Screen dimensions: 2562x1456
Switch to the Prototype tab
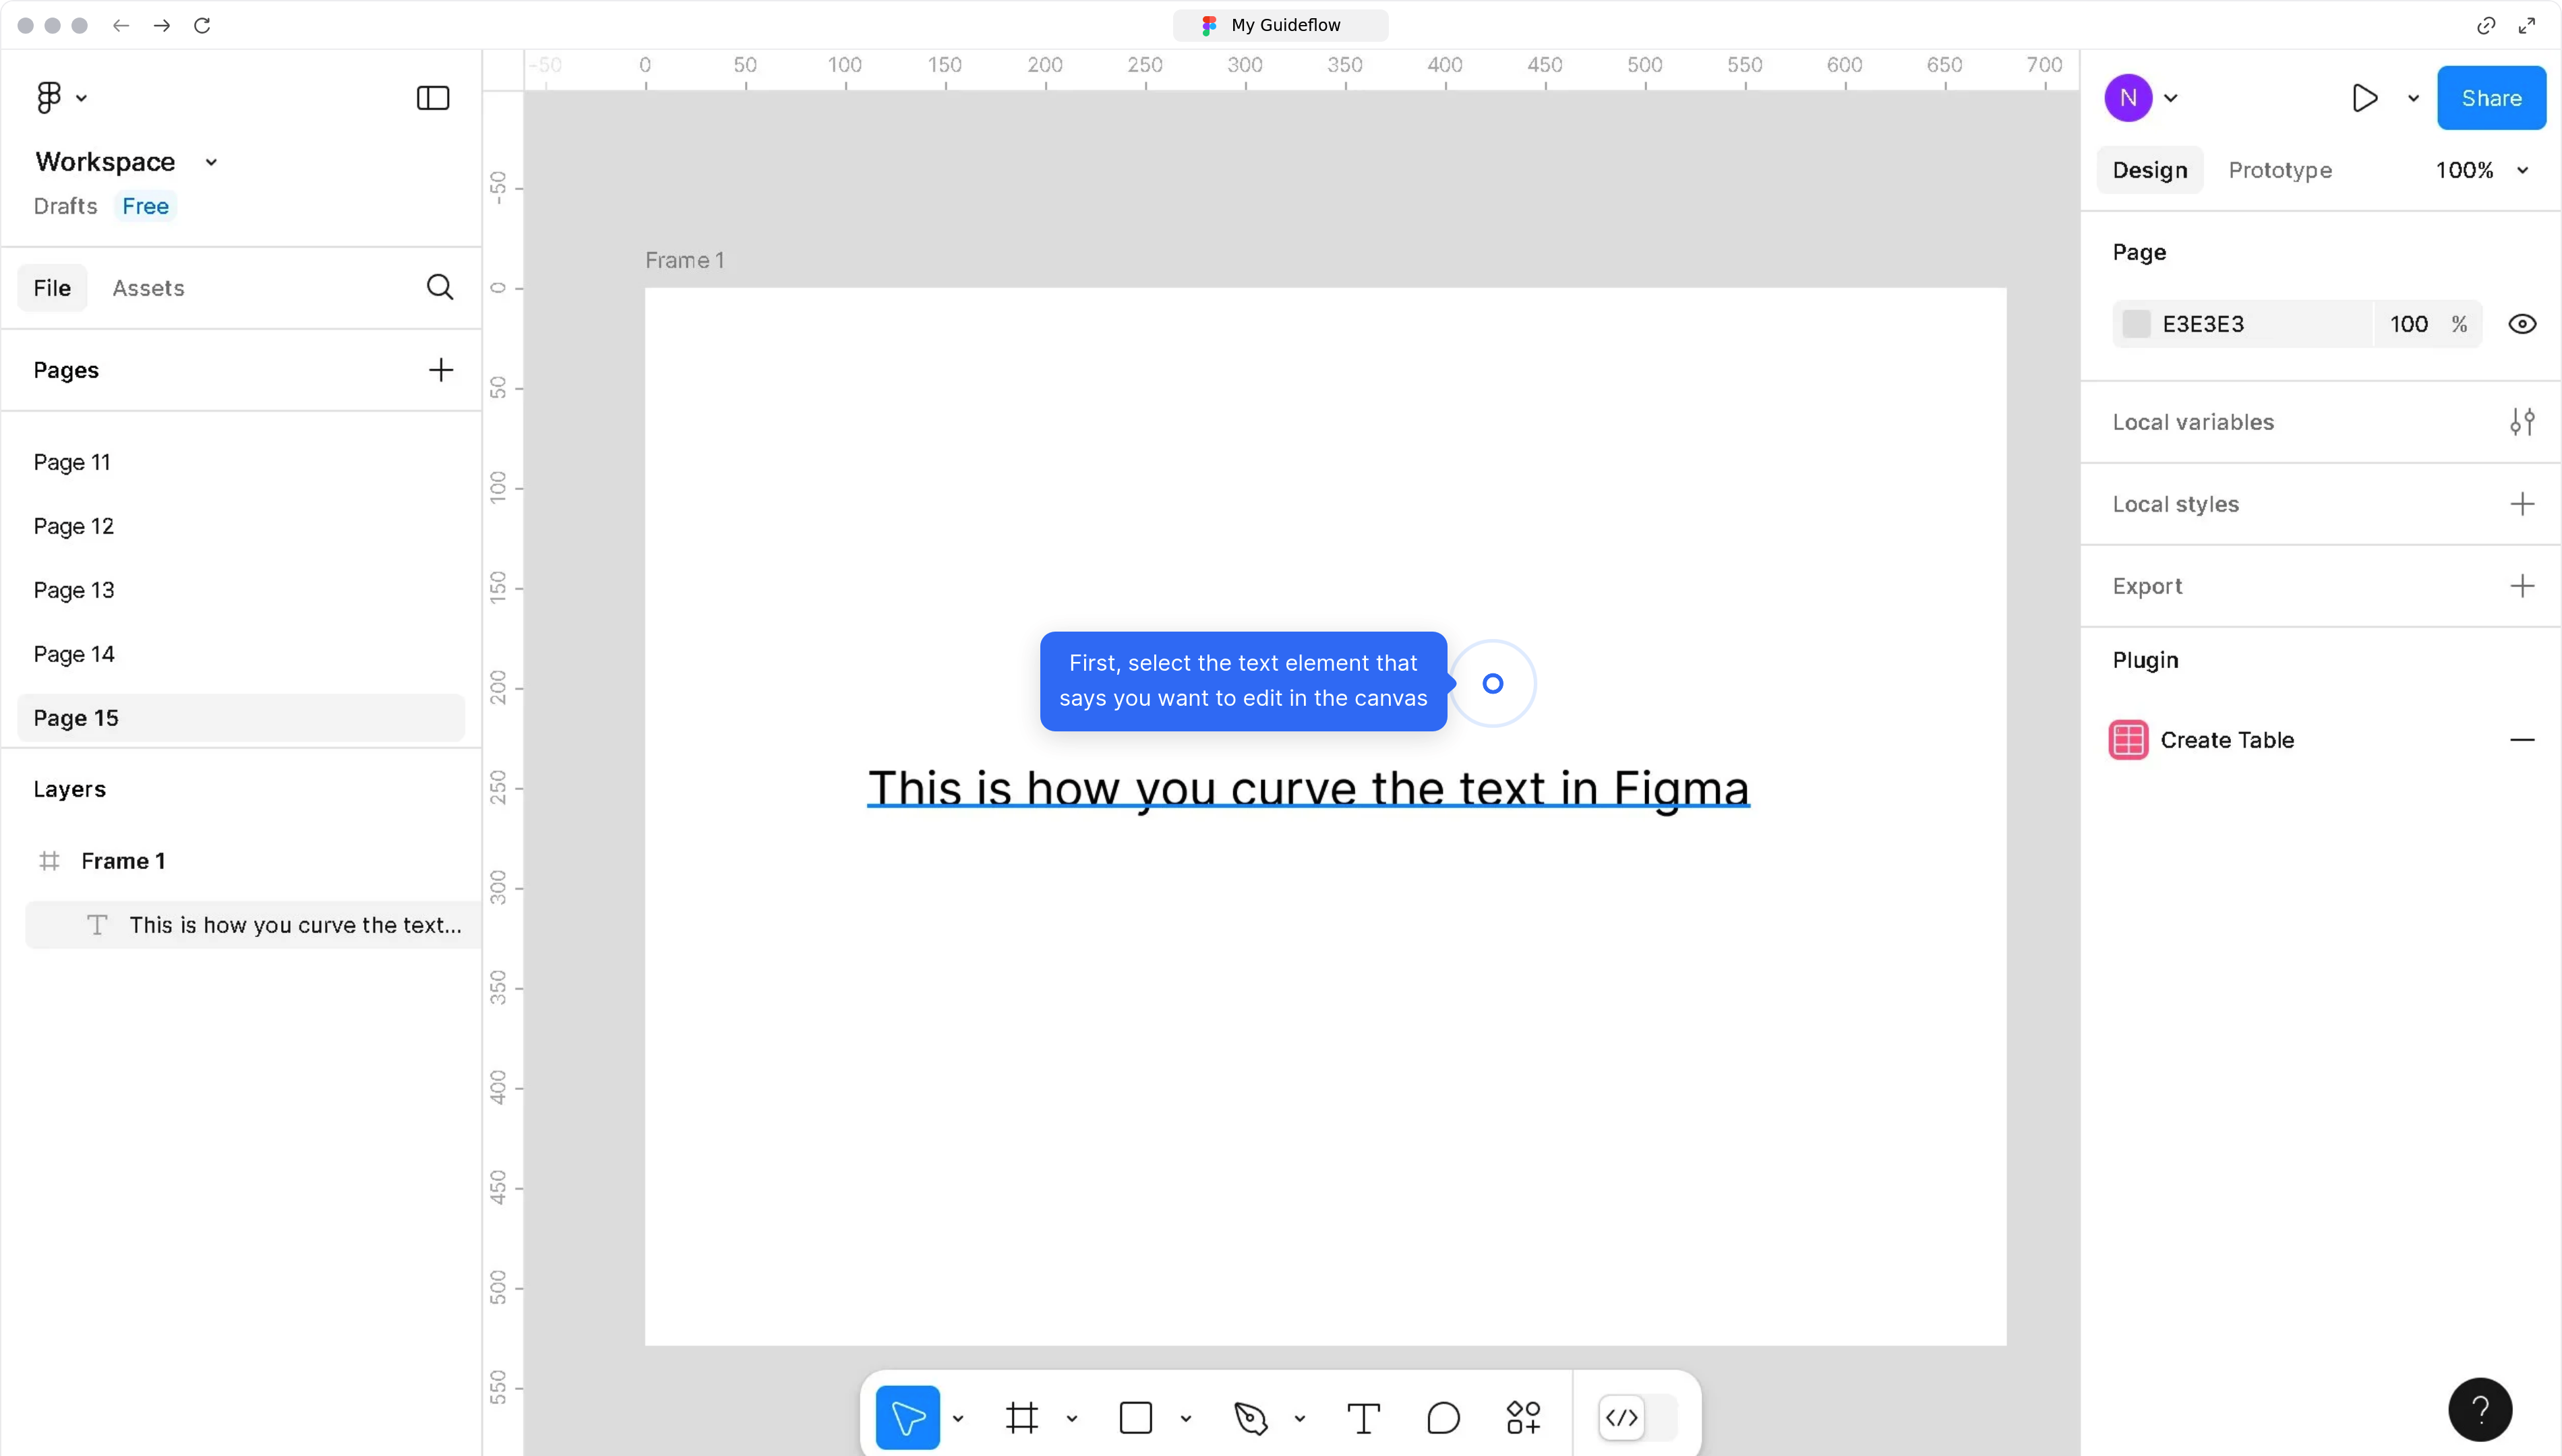pos(2280,169)
